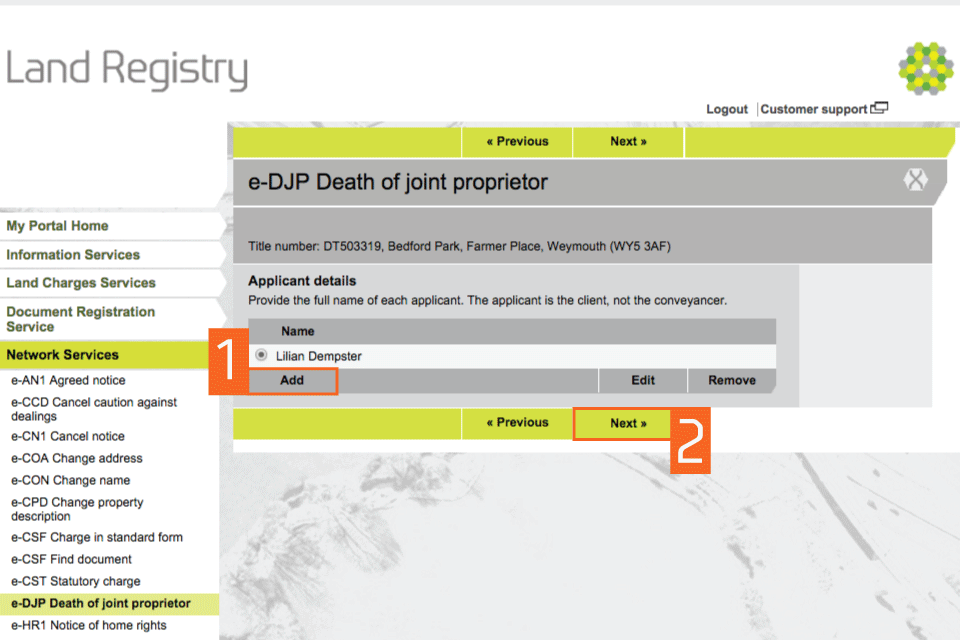
Task: Expand Land Charges Services section
Action: (81, 283)
